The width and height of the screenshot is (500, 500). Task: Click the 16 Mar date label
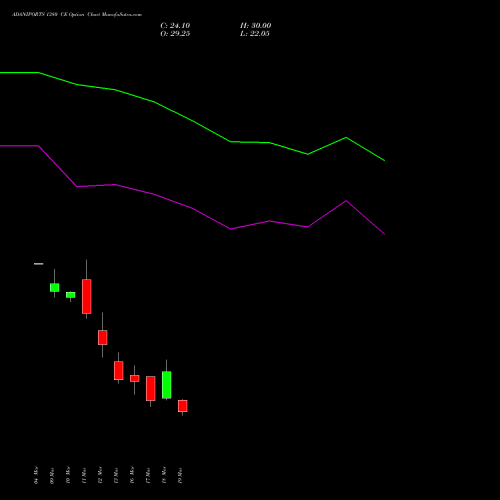[x=132, y=475]
